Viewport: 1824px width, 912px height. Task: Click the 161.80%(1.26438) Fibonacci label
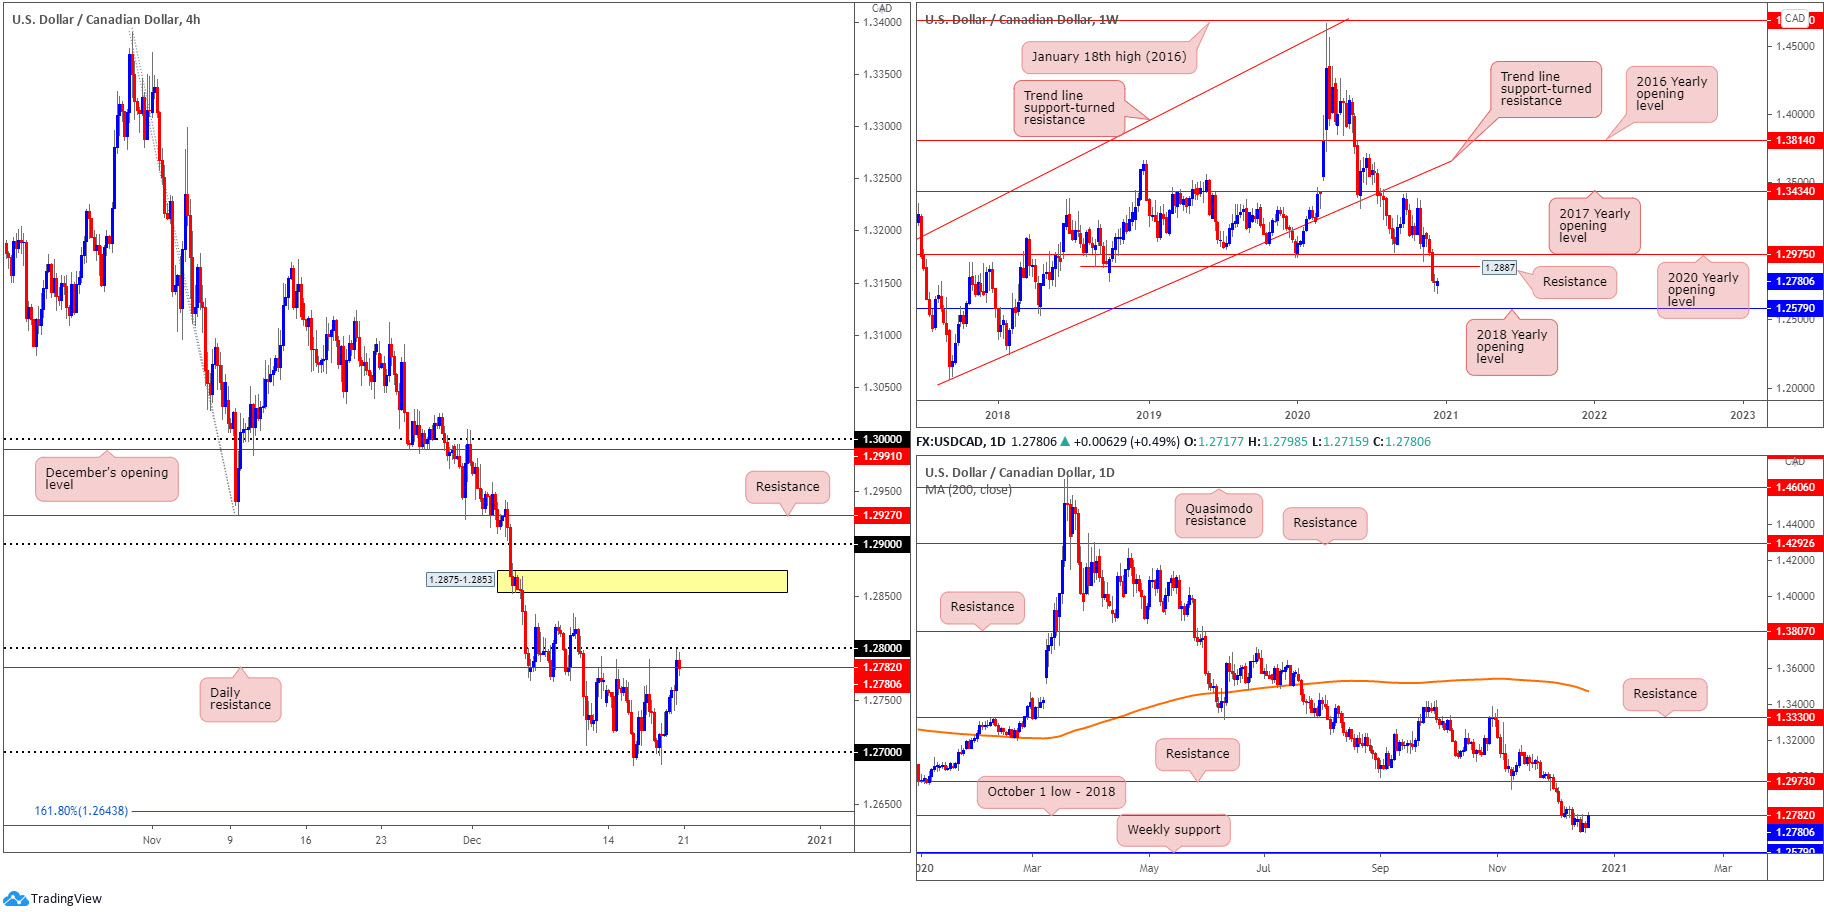pos(81,811)
